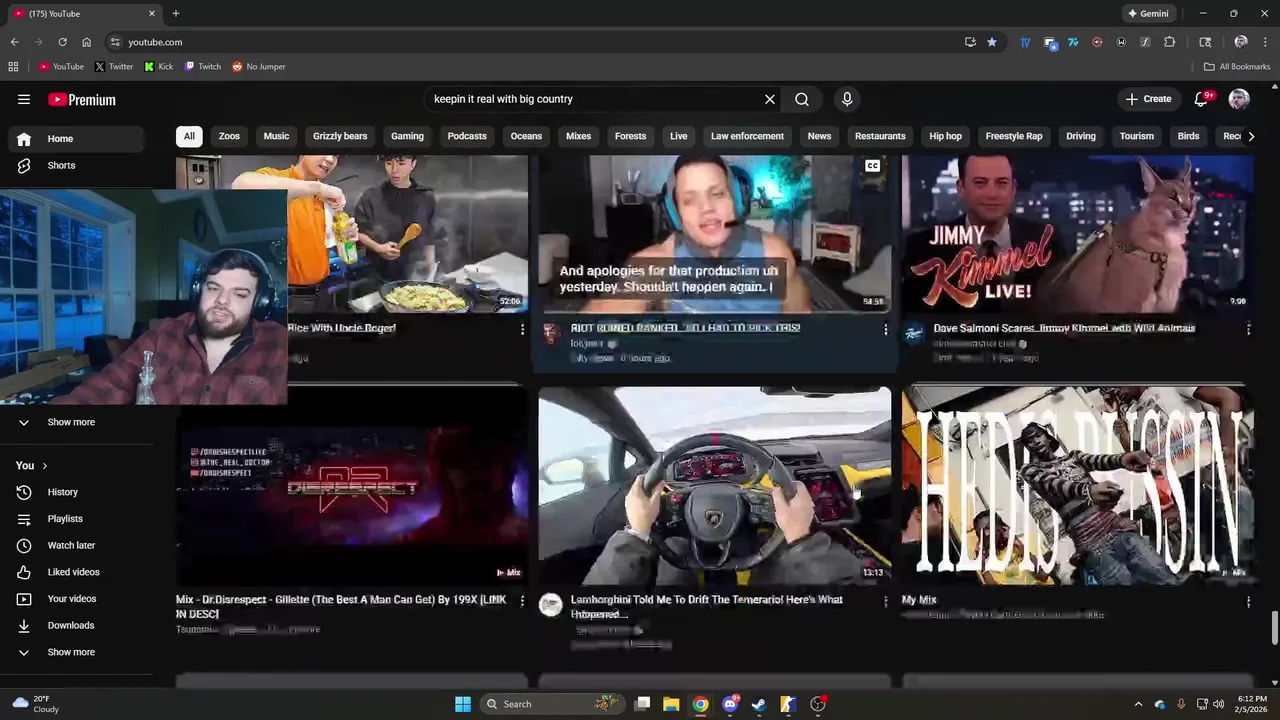Play the Lamborghini steering wheel thumbnail
Screen dimensions: 1280x720
[x=715, y=485]
